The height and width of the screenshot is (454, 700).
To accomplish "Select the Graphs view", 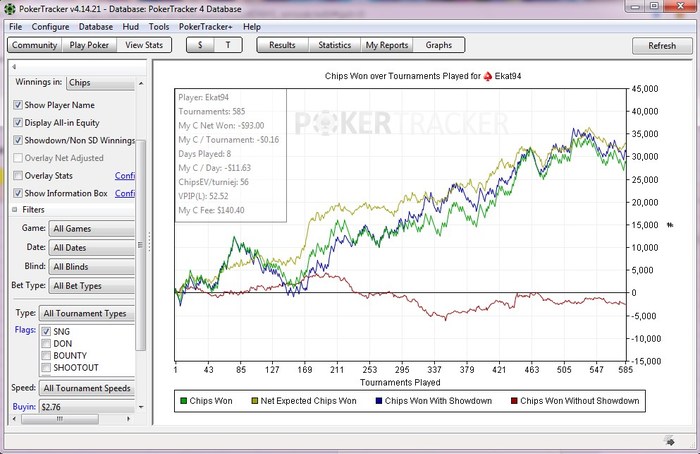I will coord(438,45).
